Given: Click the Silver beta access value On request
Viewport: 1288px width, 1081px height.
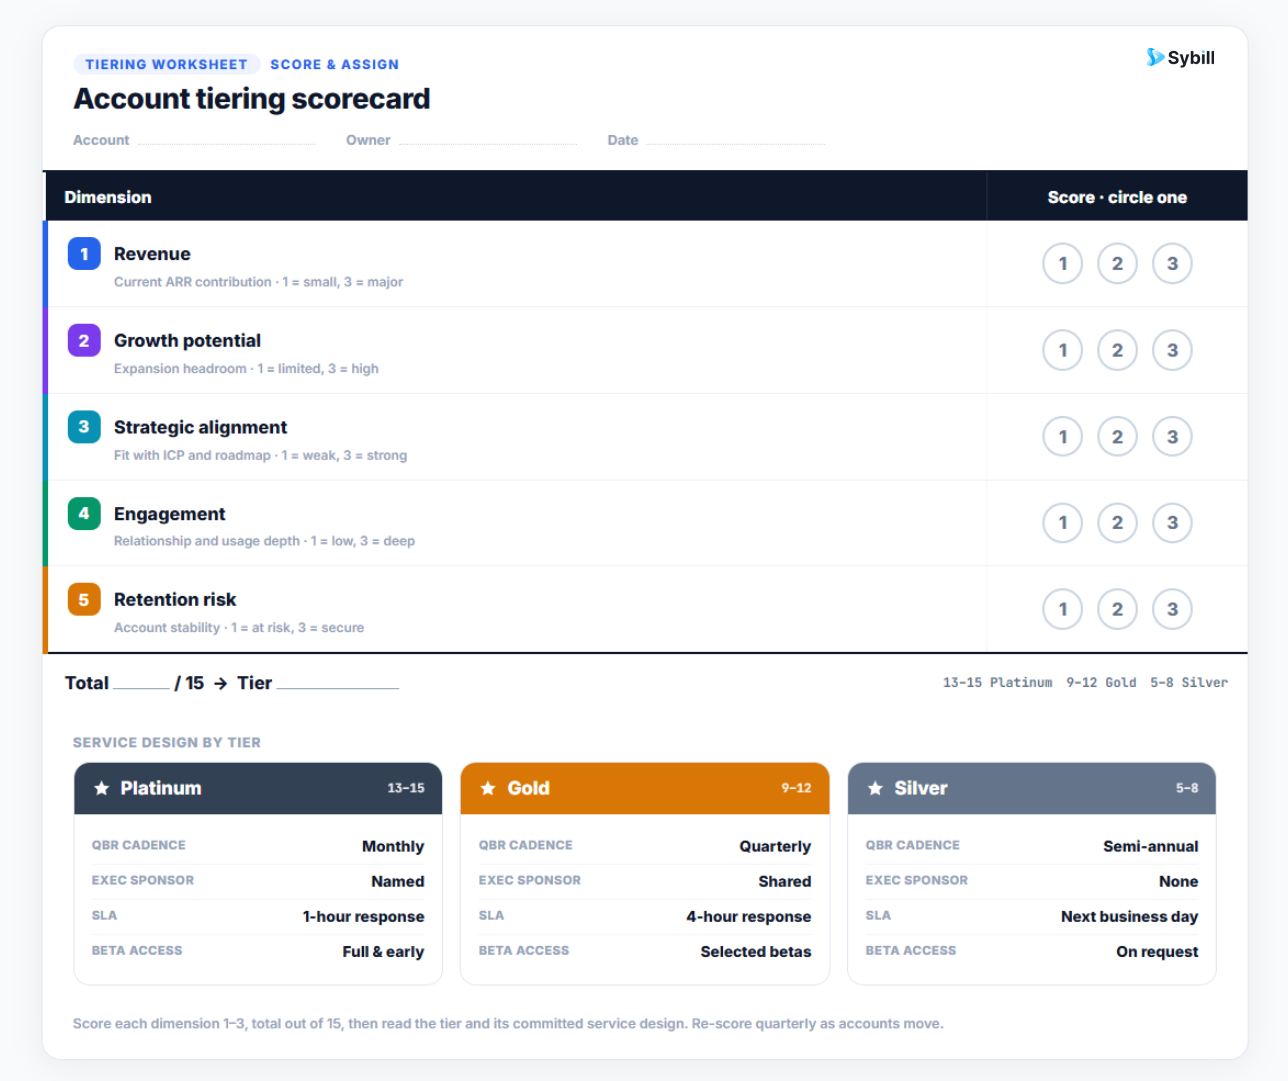Looking at the screenshot, I should [x=1157, y=951].
